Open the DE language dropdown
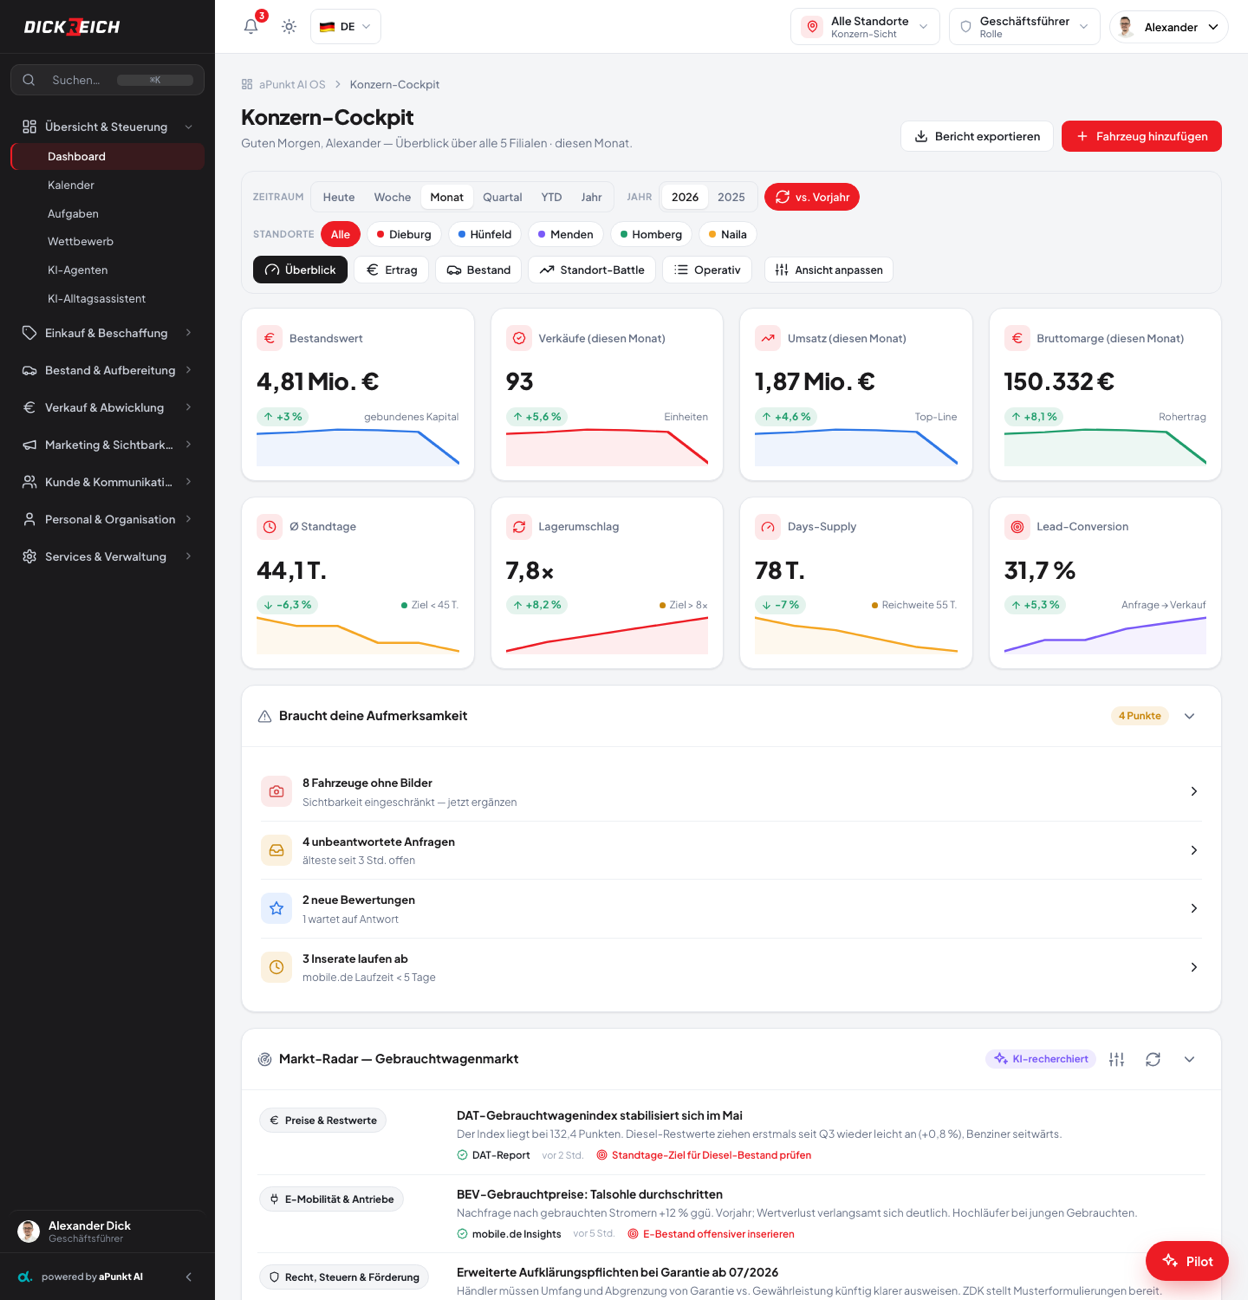This screenshot has width=1248, height=1300. (x=345, y=26)
